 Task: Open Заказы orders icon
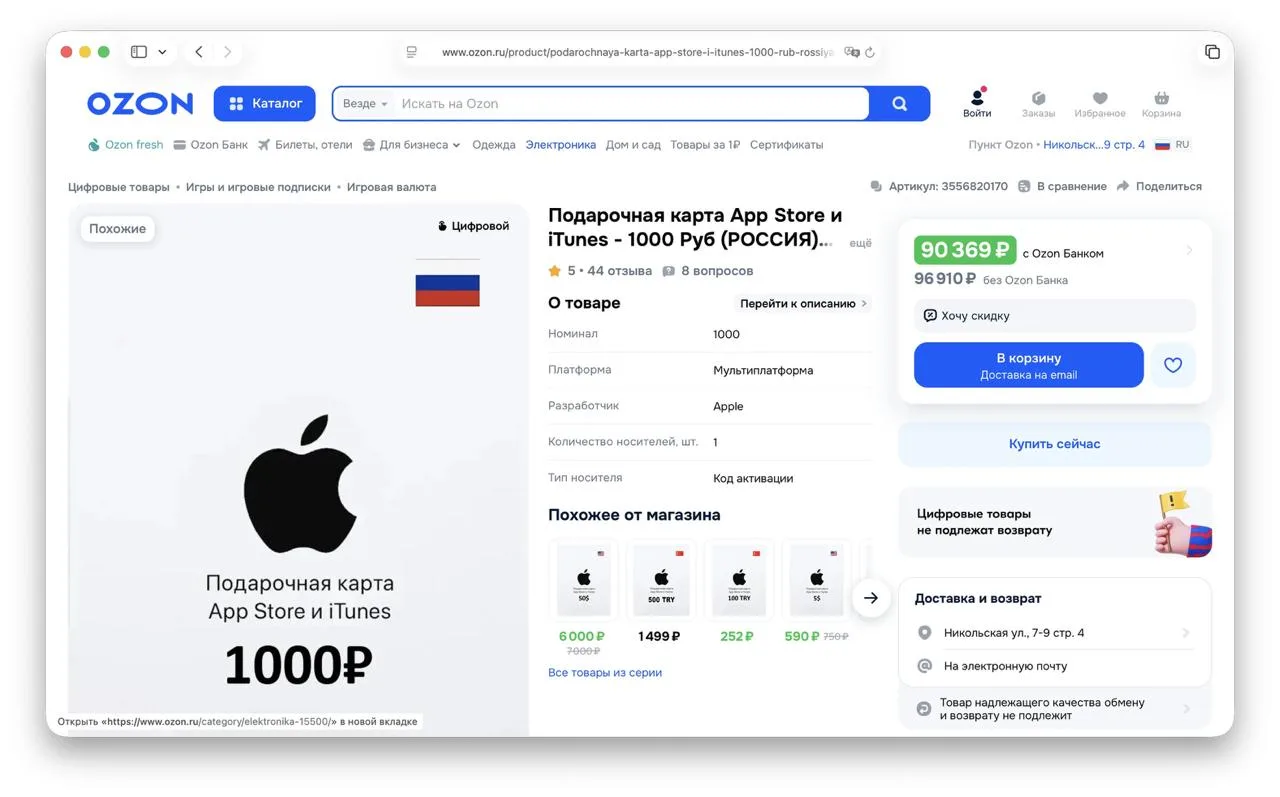pyautogui.click(x=1038, y=103)
